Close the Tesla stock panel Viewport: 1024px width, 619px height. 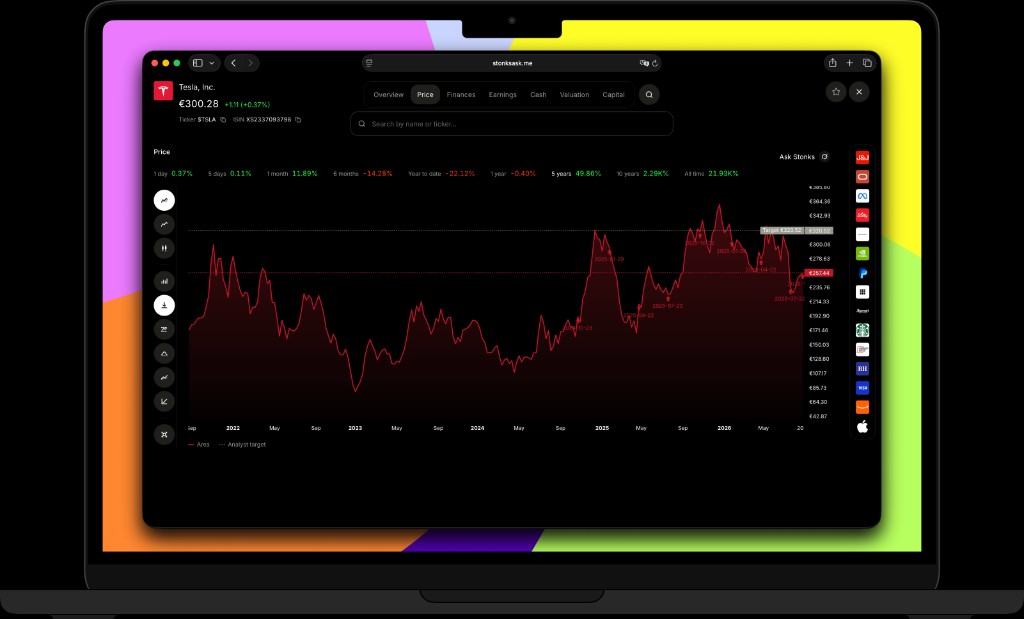pos(859,92)
